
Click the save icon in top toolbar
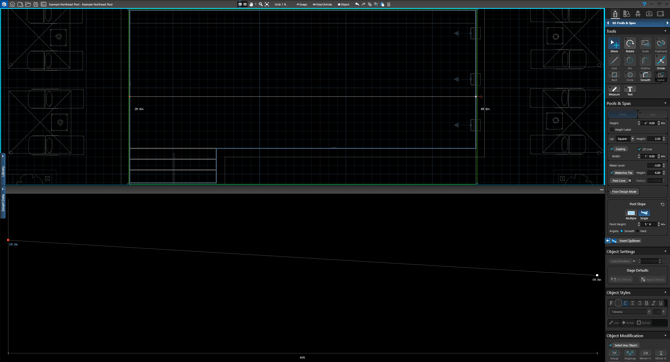[x=35, y=4]
